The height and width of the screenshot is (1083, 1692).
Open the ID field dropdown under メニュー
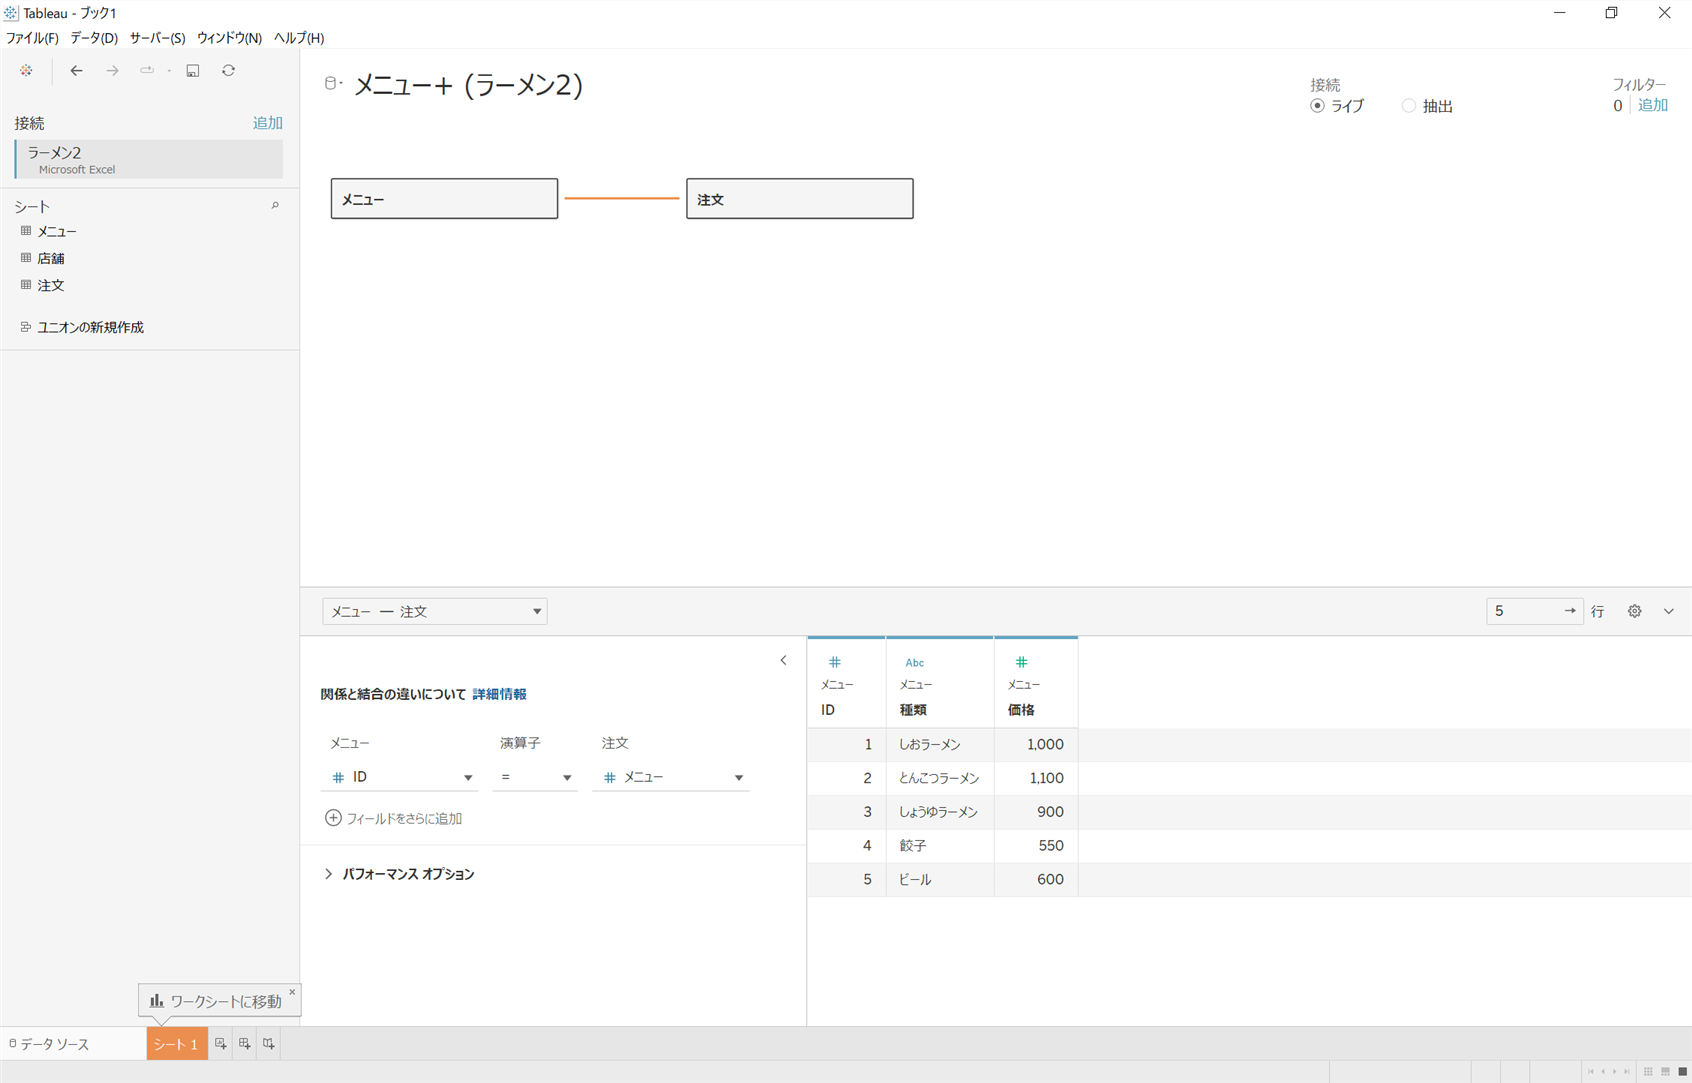pos(467,777)
